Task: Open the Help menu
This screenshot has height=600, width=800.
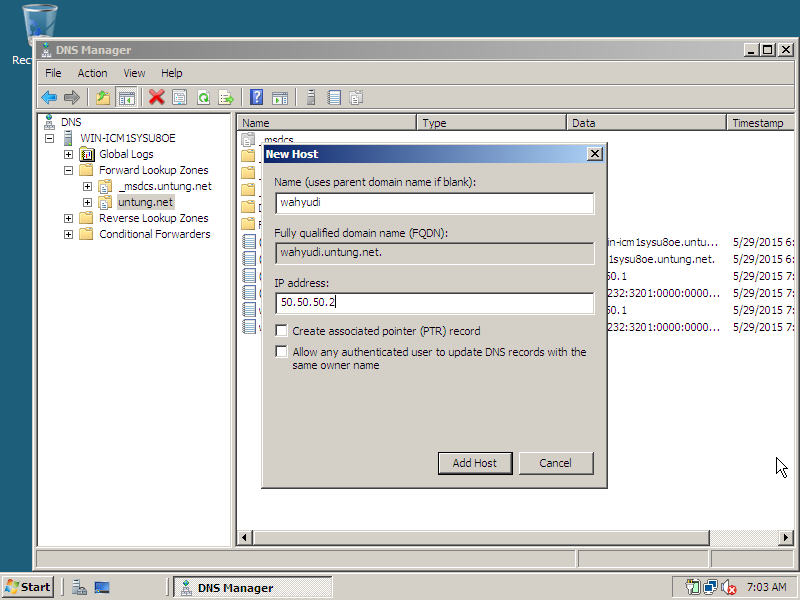Action: pyautogui.click(x=171, y=73)
